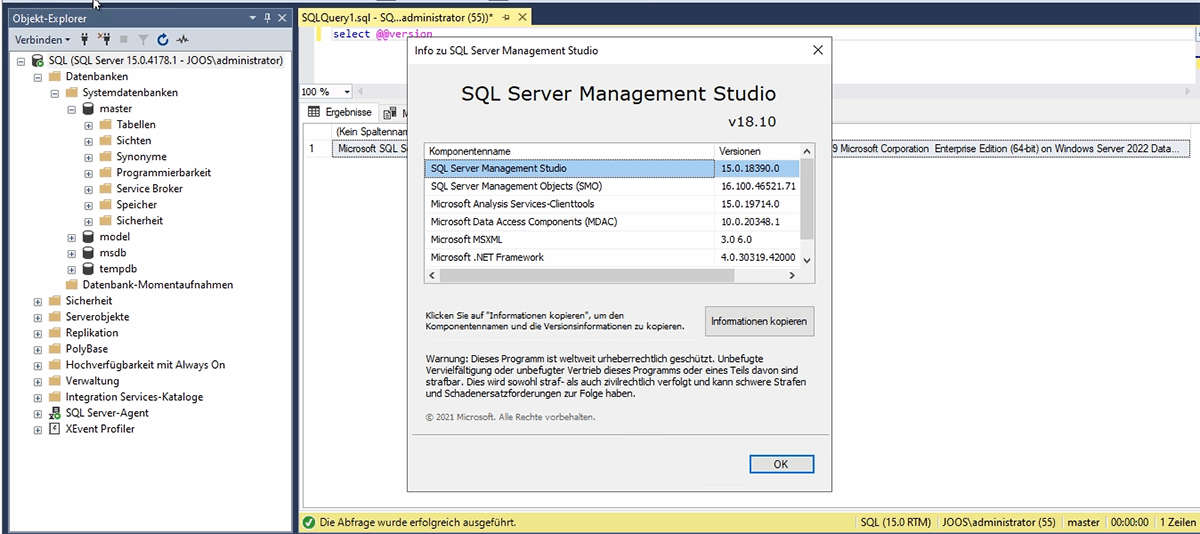The height and width of the screenshot is (534, 1200).
Task: Click the connect plug icon in Objekt-Explorer
Action: [x=85, y=40]
